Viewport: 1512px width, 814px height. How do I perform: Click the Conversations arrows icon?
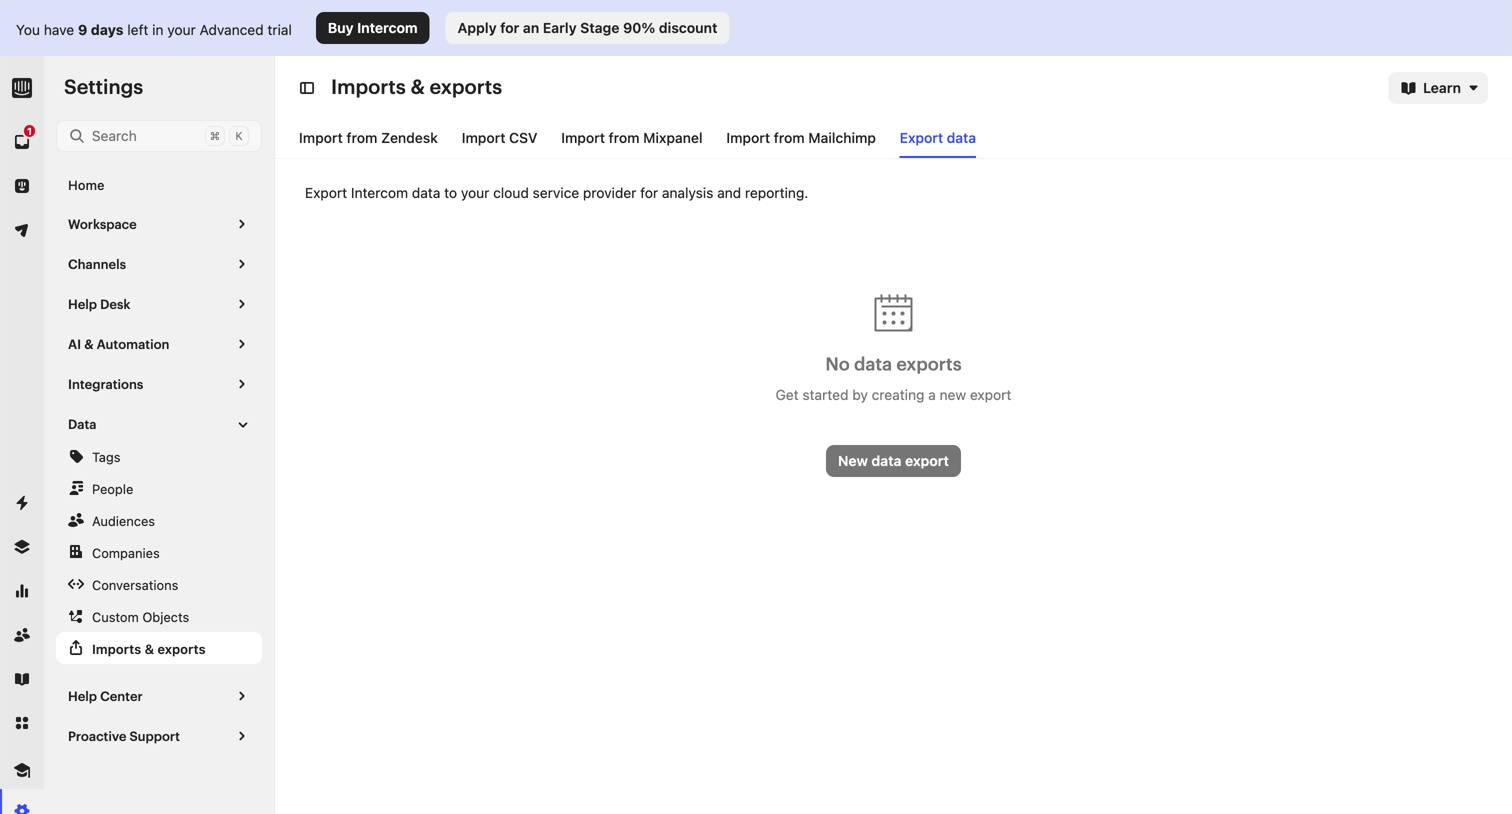(76, 585)
